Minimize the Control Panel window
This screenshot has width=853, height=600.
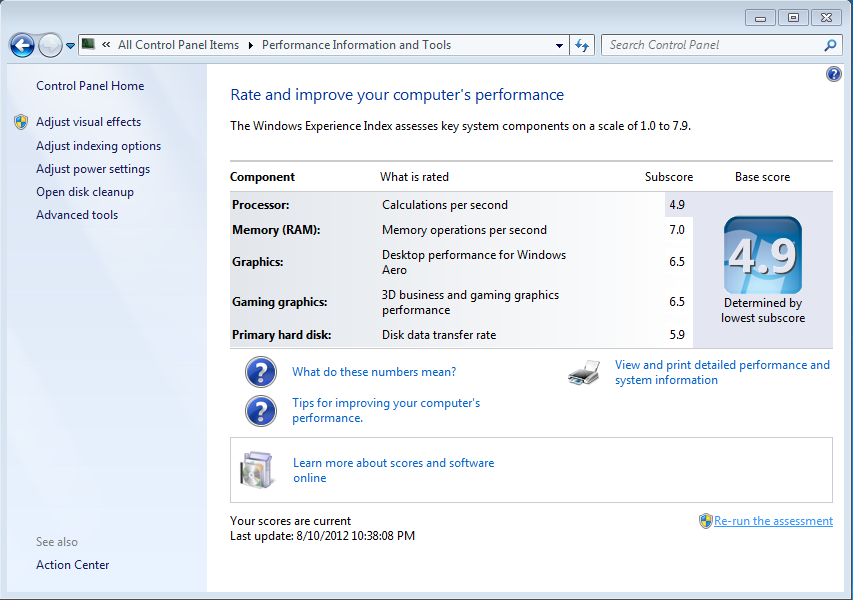tap(761, 18)
